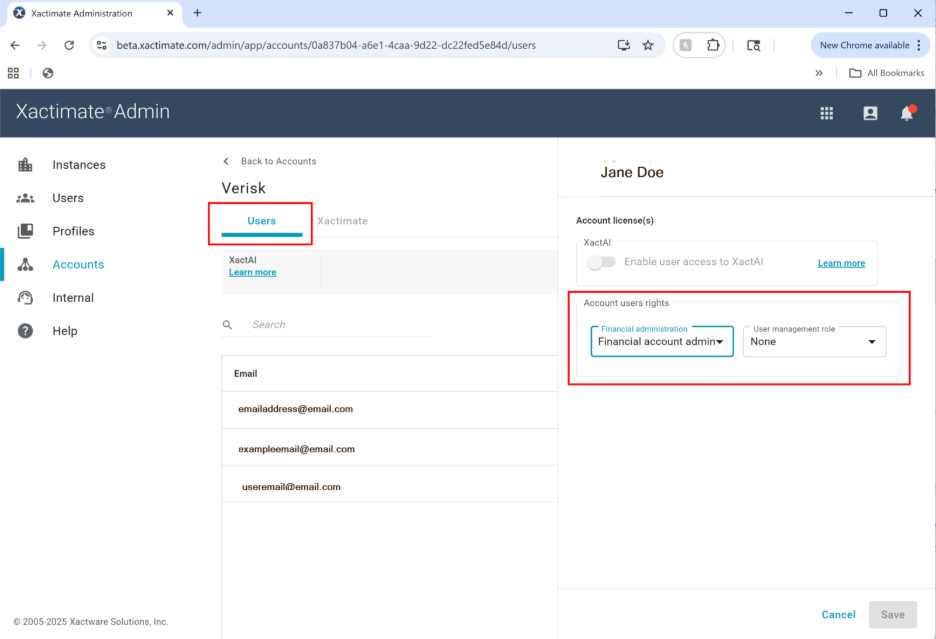This screenshot has width=936, height=639.
Task: Switch to the Xactimate tab
Action: tap(343, 221)
